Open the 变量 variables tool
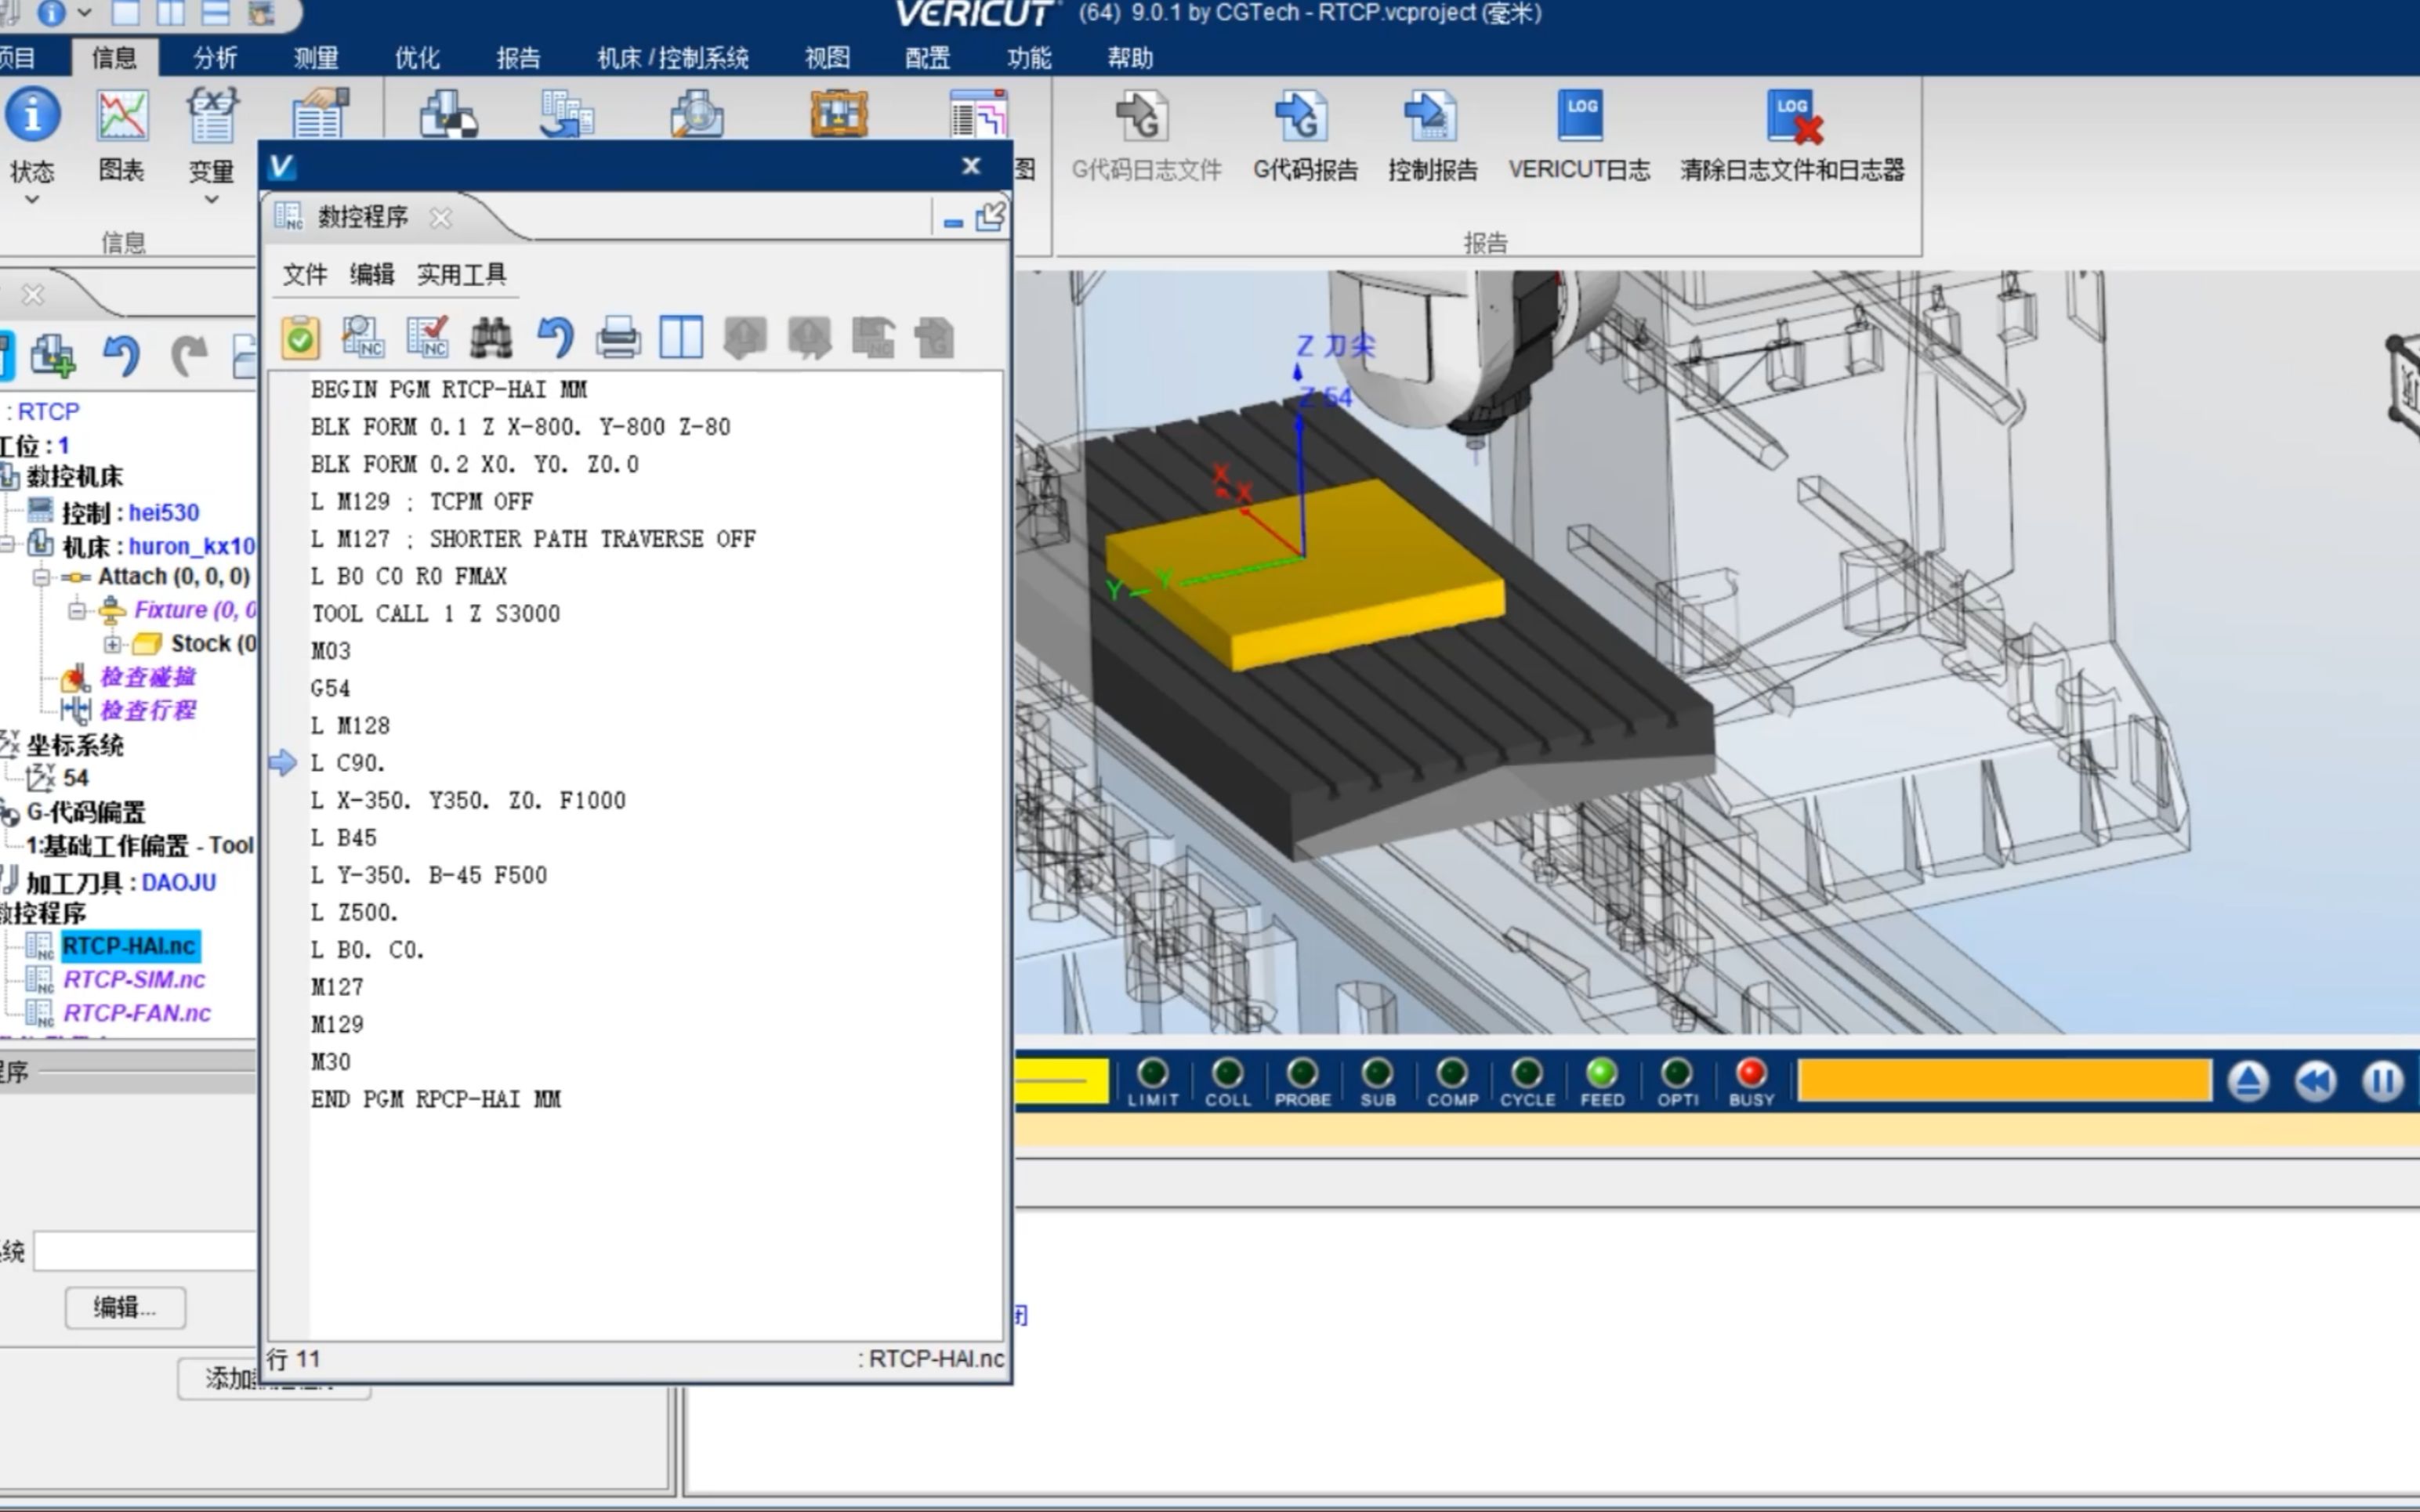This screenshot has width=2420, height=1512. click(x=212, y=115)
